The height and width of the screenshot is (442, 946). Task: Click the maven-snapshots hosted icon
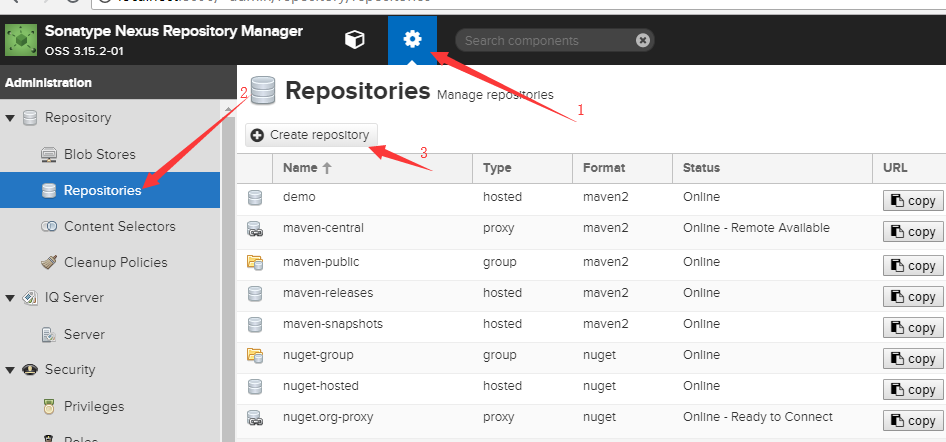click(255, 324)
